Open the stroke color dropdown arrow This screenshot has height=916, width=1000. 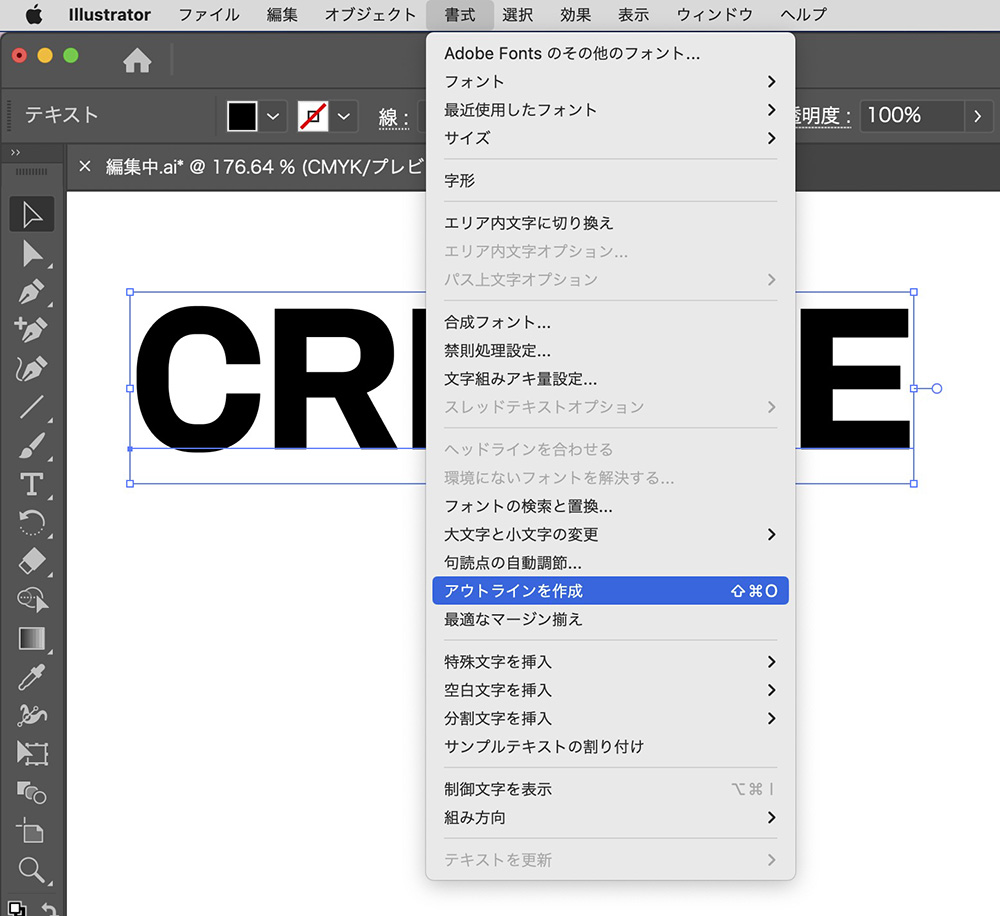pos(344,116)
